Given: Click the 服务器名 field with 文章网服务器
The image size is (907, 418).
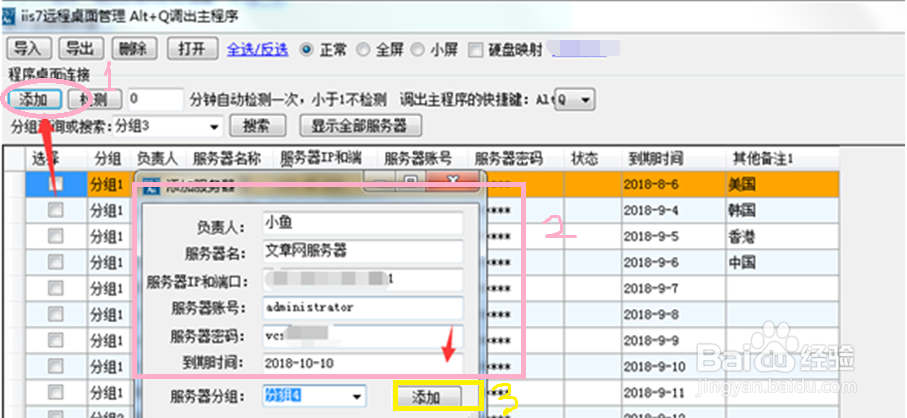Looking at the screenshot, I should point(363,251).
